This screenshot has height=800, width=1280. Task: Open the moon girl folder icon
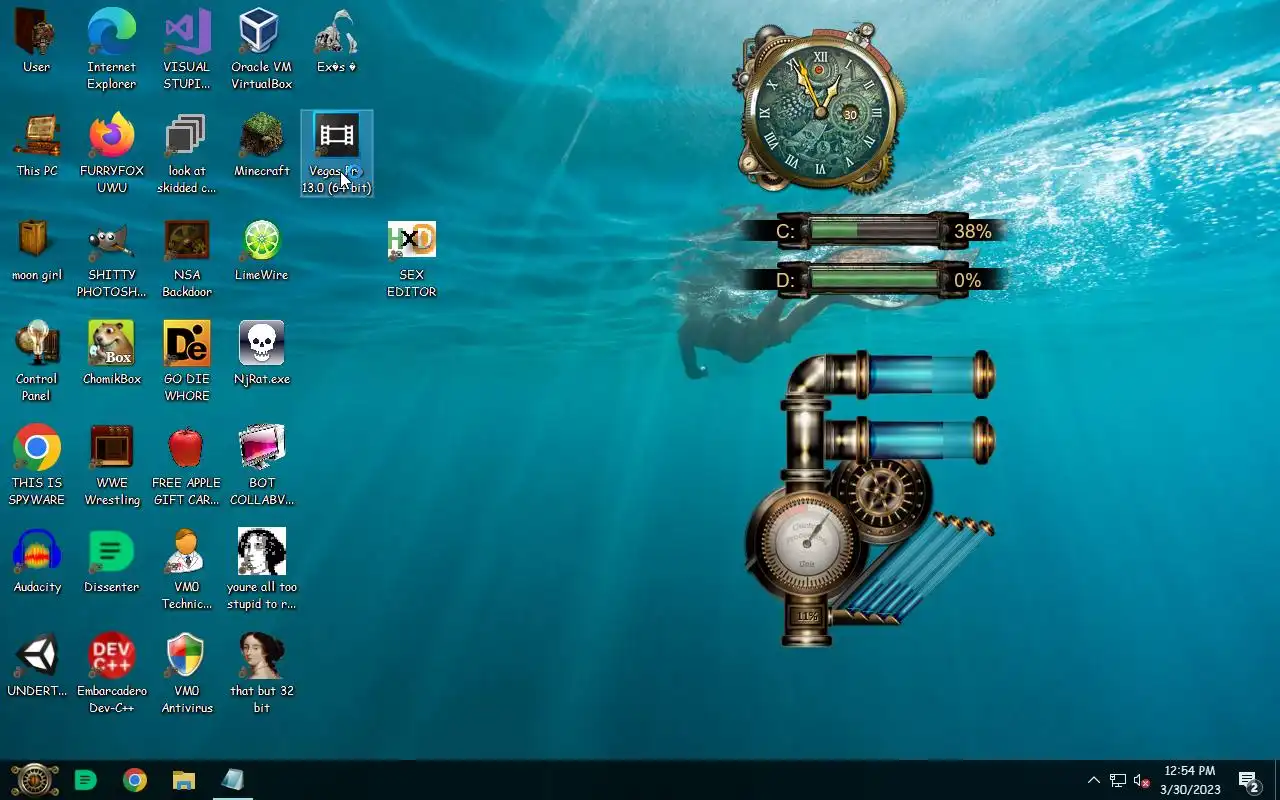click(x=37, y=250)
